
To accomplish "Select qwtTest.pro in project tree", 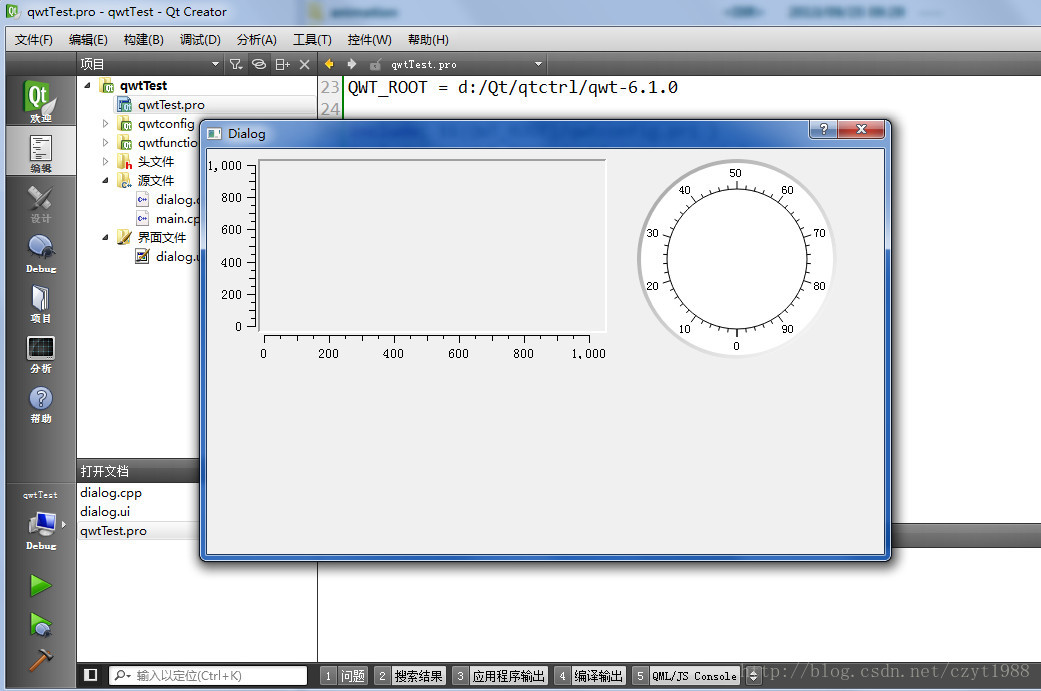I will point(171,105).
